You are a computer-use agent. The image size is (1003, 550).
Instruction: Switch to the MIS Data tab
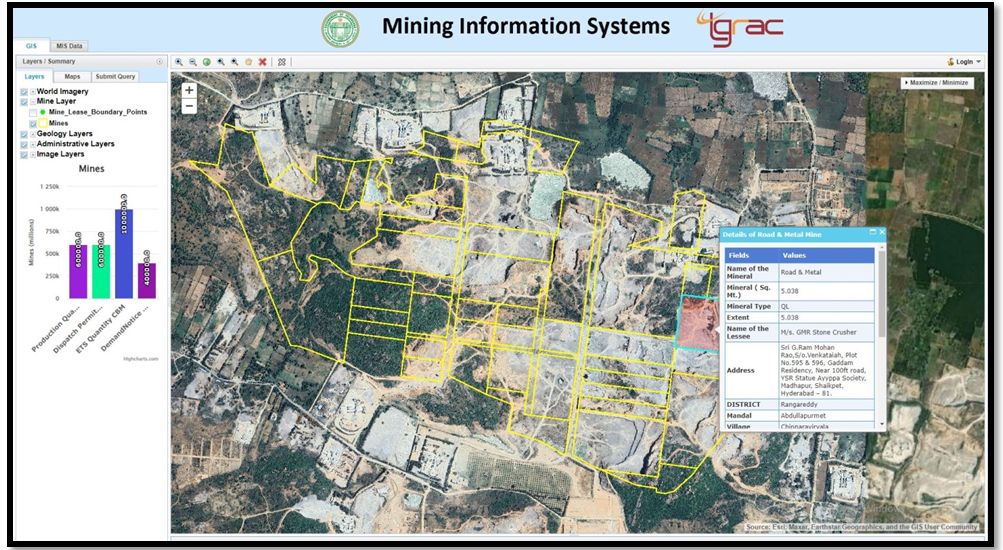tap(70, 46)
